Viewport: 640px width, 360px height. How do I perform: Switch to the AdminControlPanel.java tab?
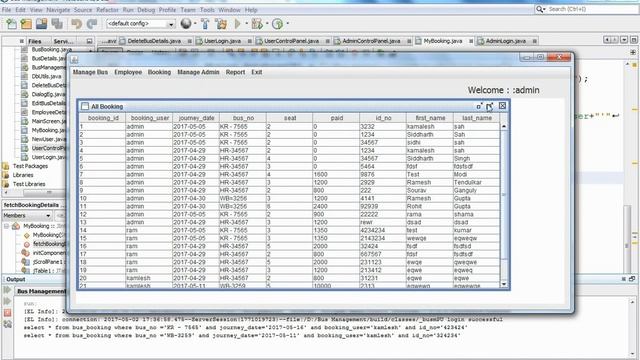[371, 41]
